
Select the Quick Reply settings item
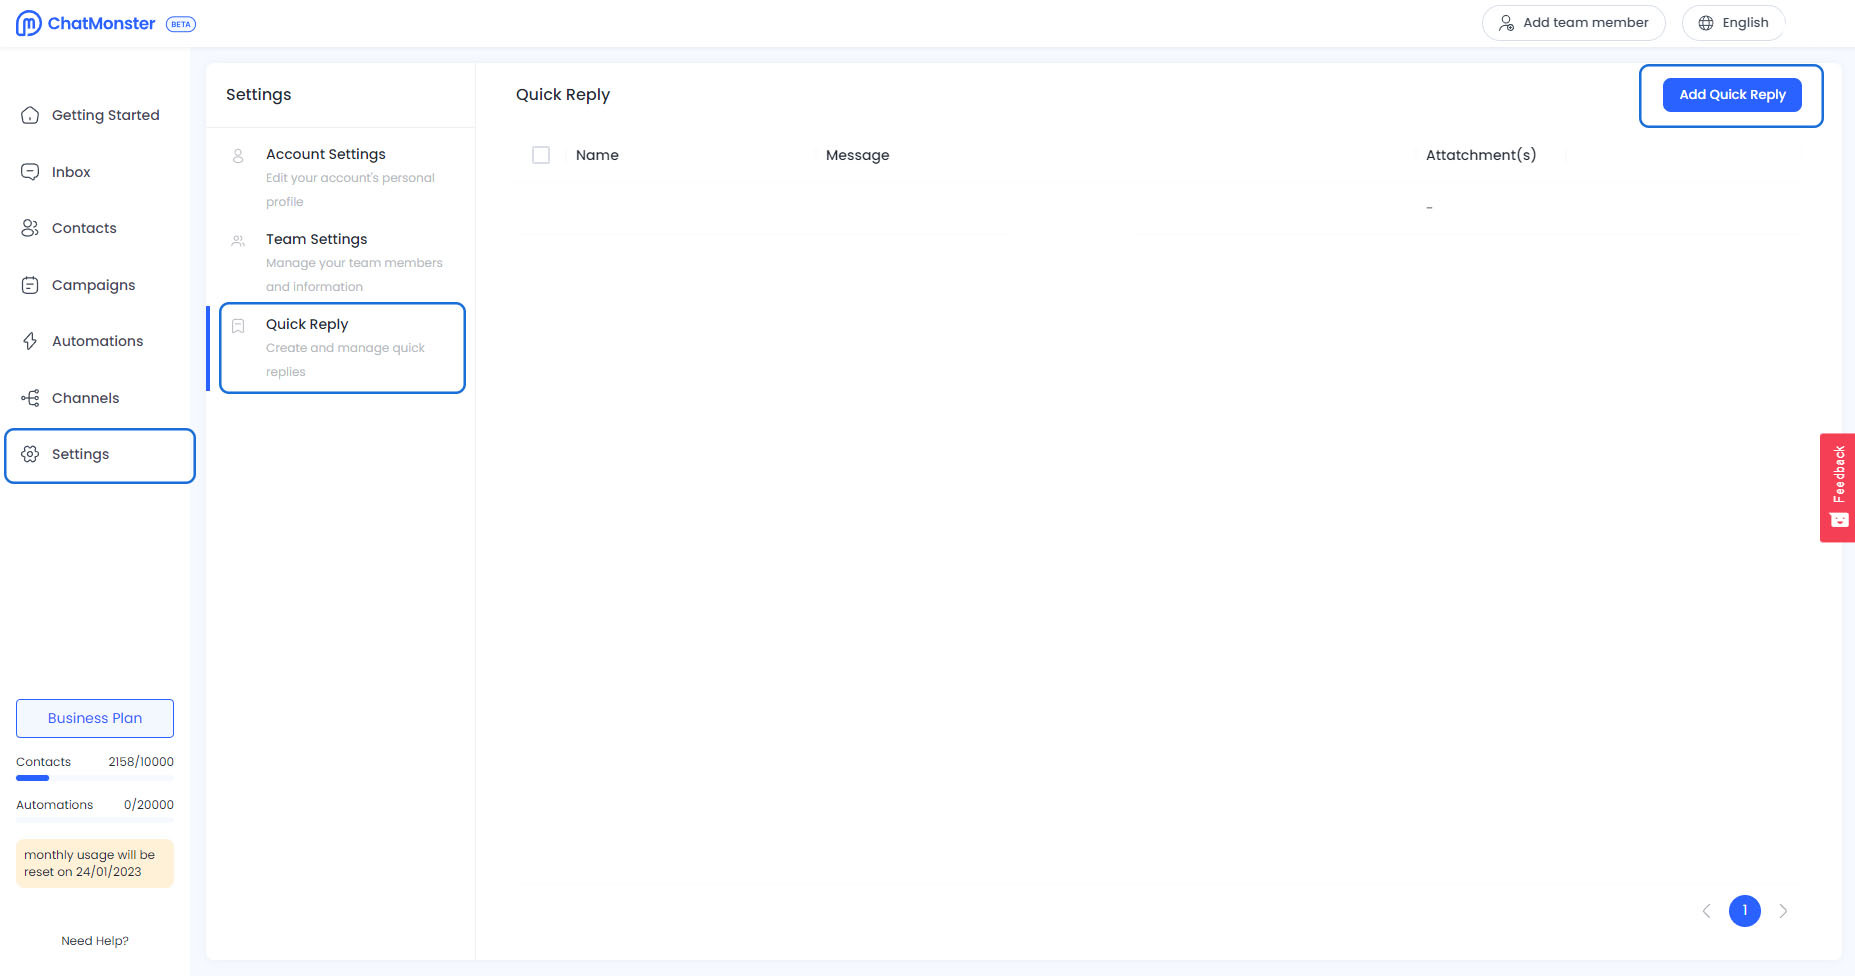342,347
